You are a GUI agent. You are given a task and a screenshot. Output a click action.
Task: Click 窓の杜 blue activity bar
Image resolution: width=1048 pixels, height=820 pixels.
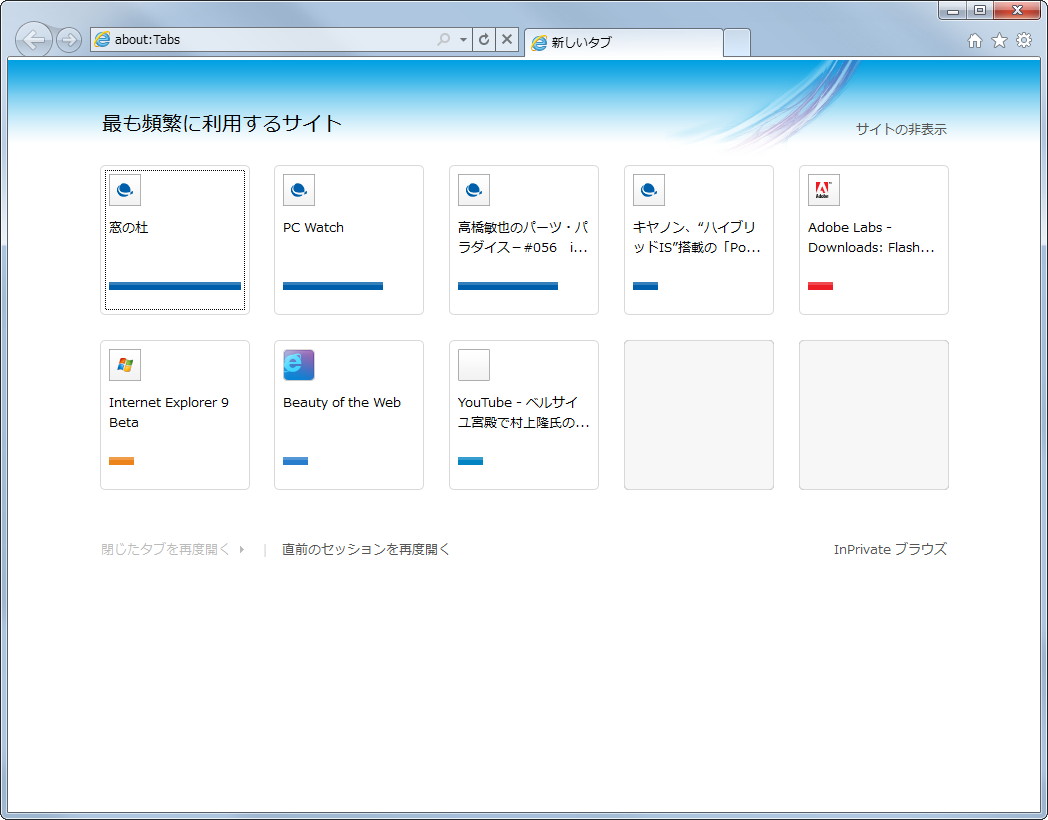coord(175,286)
